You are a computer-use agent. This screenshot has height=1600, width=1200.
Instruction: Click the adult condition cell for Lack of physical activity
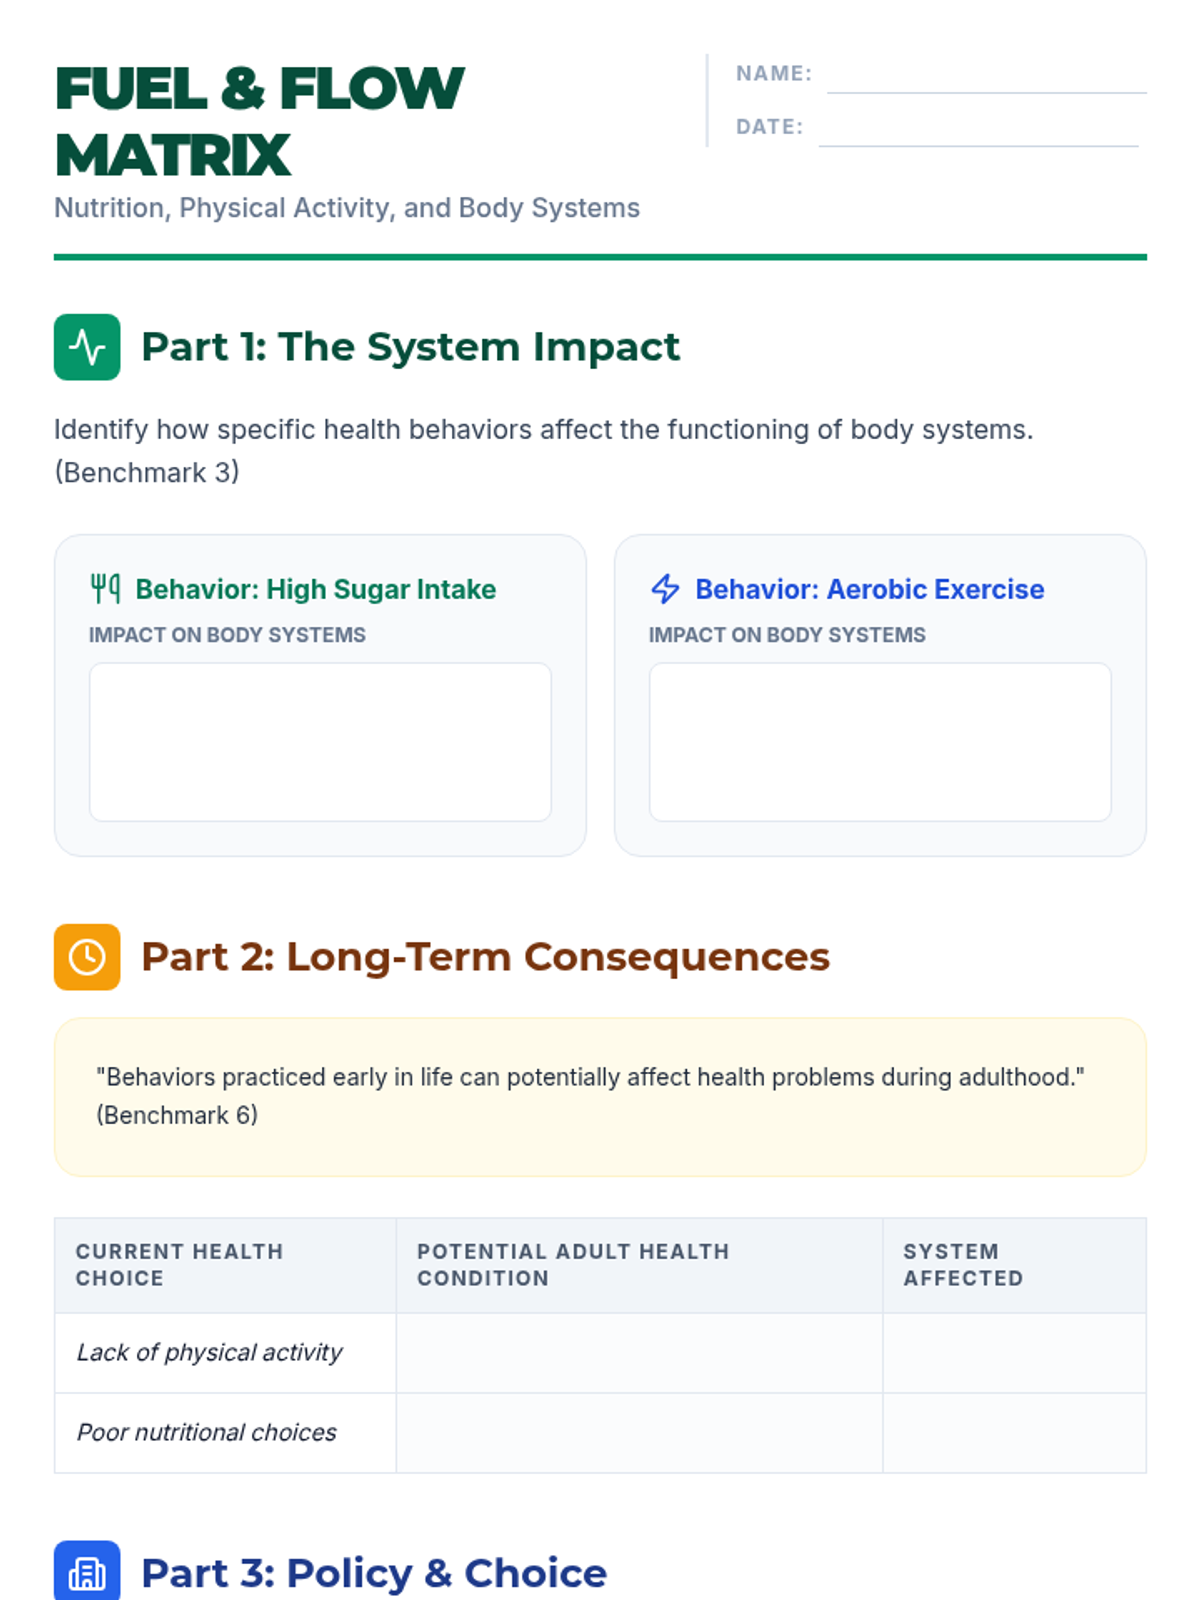(639, 1353)
